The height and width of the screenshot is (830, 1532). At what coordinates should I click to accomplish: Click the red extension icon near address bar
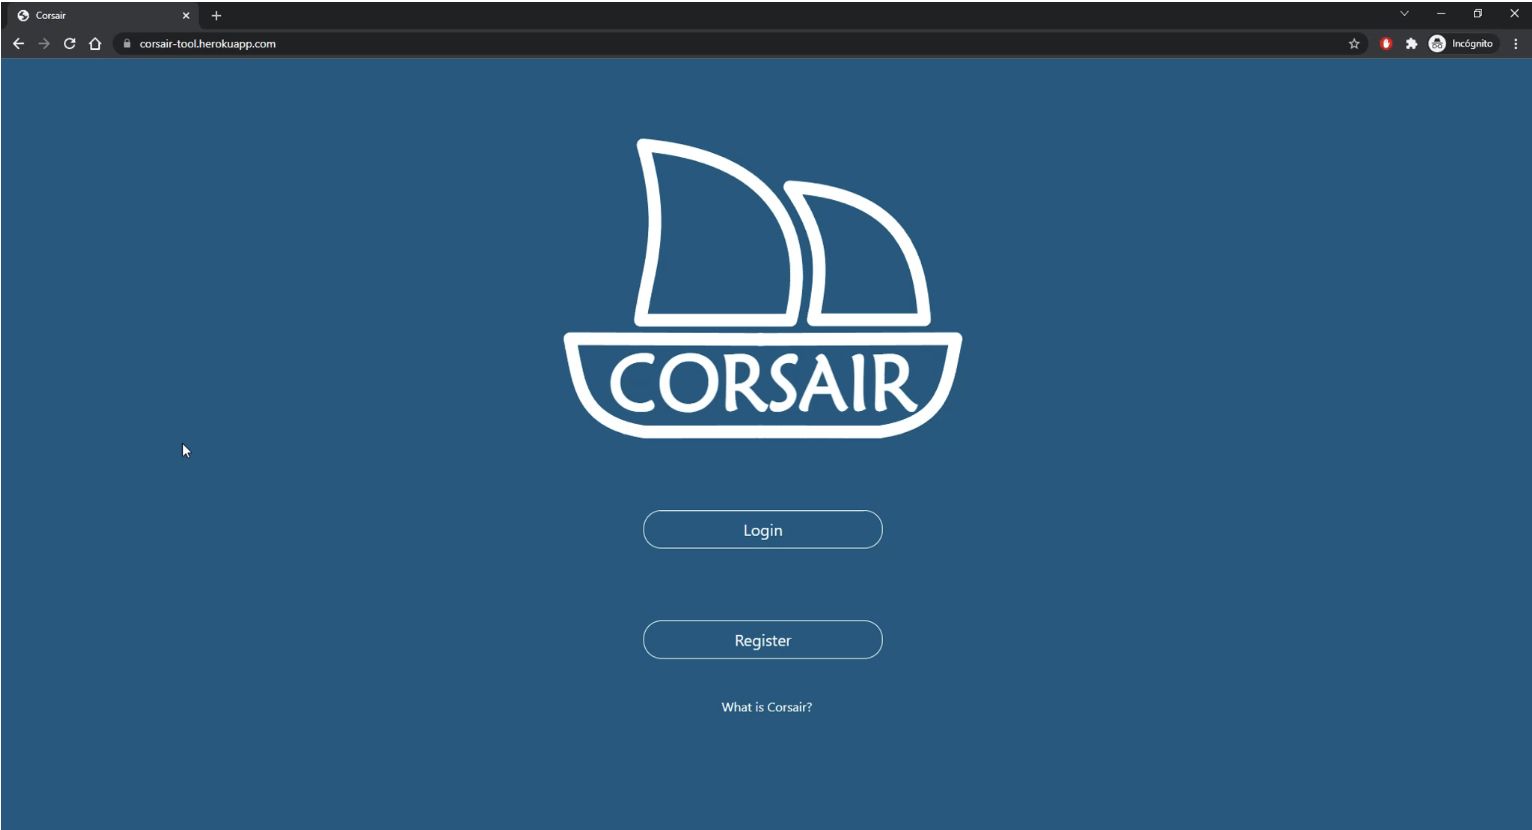click(1385, 43)
